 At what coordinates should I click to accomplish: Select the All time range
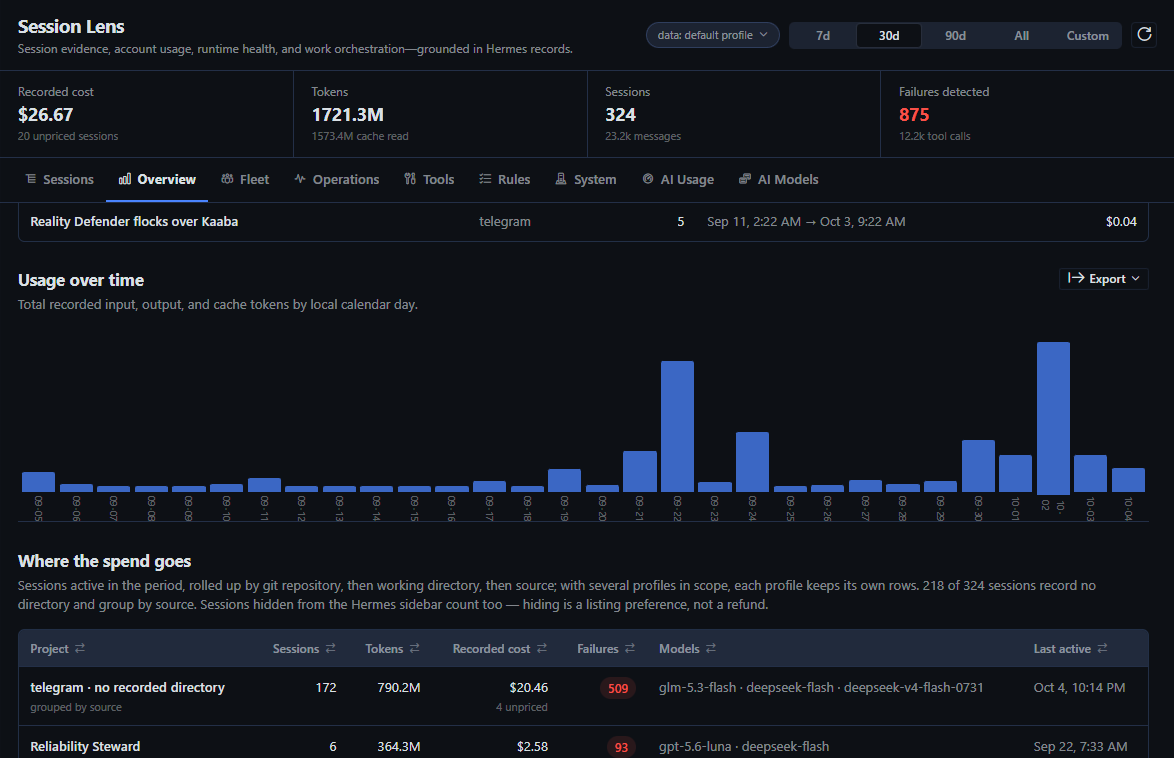pyautogui.click(x=1021, y=35)
